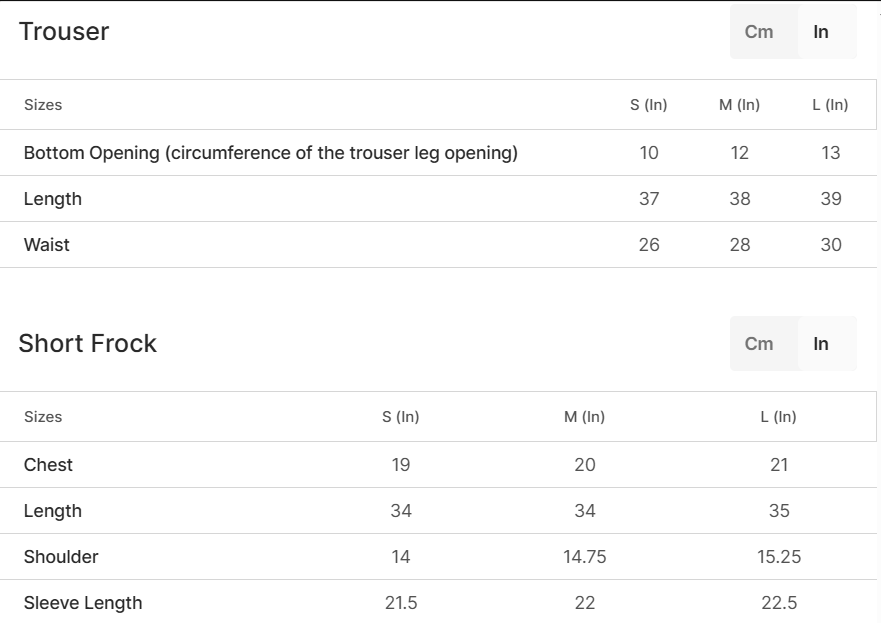Click the Trouser Waist row label
Image resolution: width=881 pixels, height=623 pixels.
pos(47,245)
